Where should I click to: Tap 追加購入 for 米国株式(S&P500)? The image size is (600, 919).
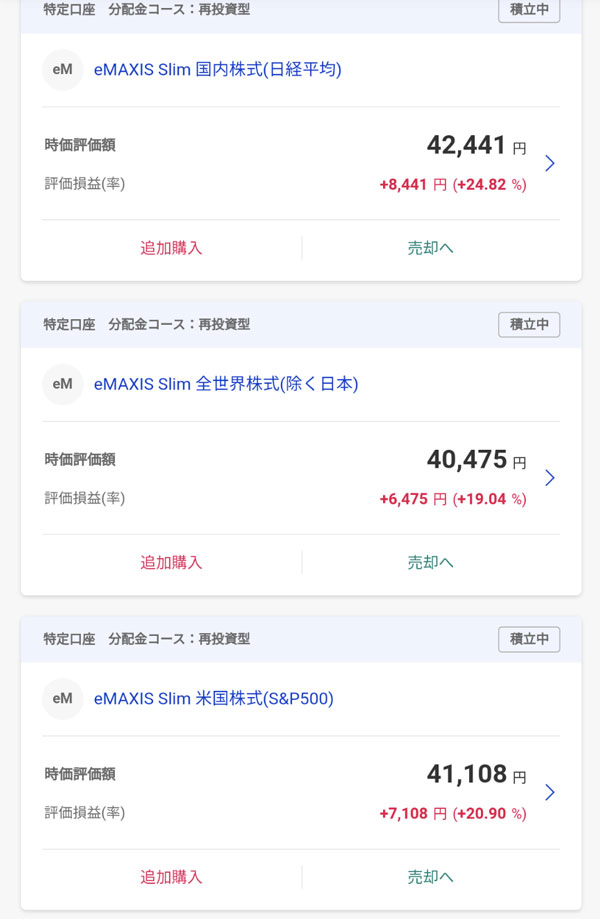click(171, 877)
